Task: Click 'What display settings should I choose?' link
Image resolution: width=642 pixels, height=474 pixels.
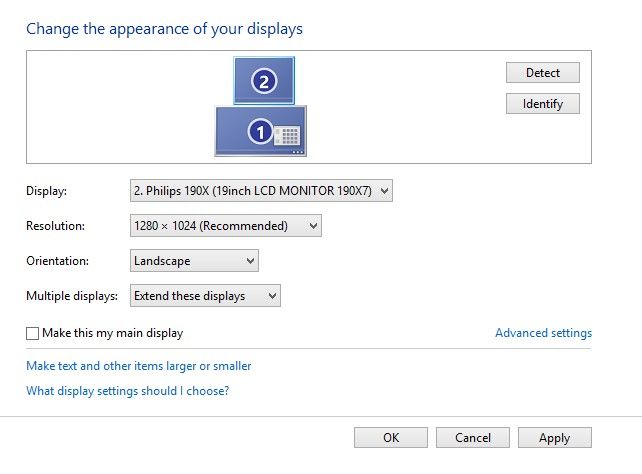Action: (127, 391)
